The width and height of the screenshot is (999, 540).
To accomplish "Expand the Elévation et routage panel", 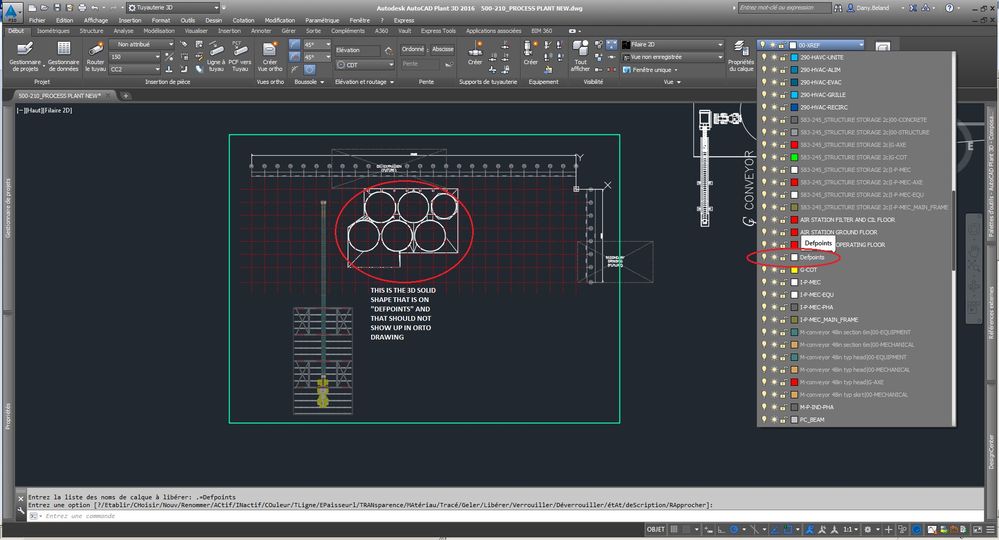I will [364, 82].
